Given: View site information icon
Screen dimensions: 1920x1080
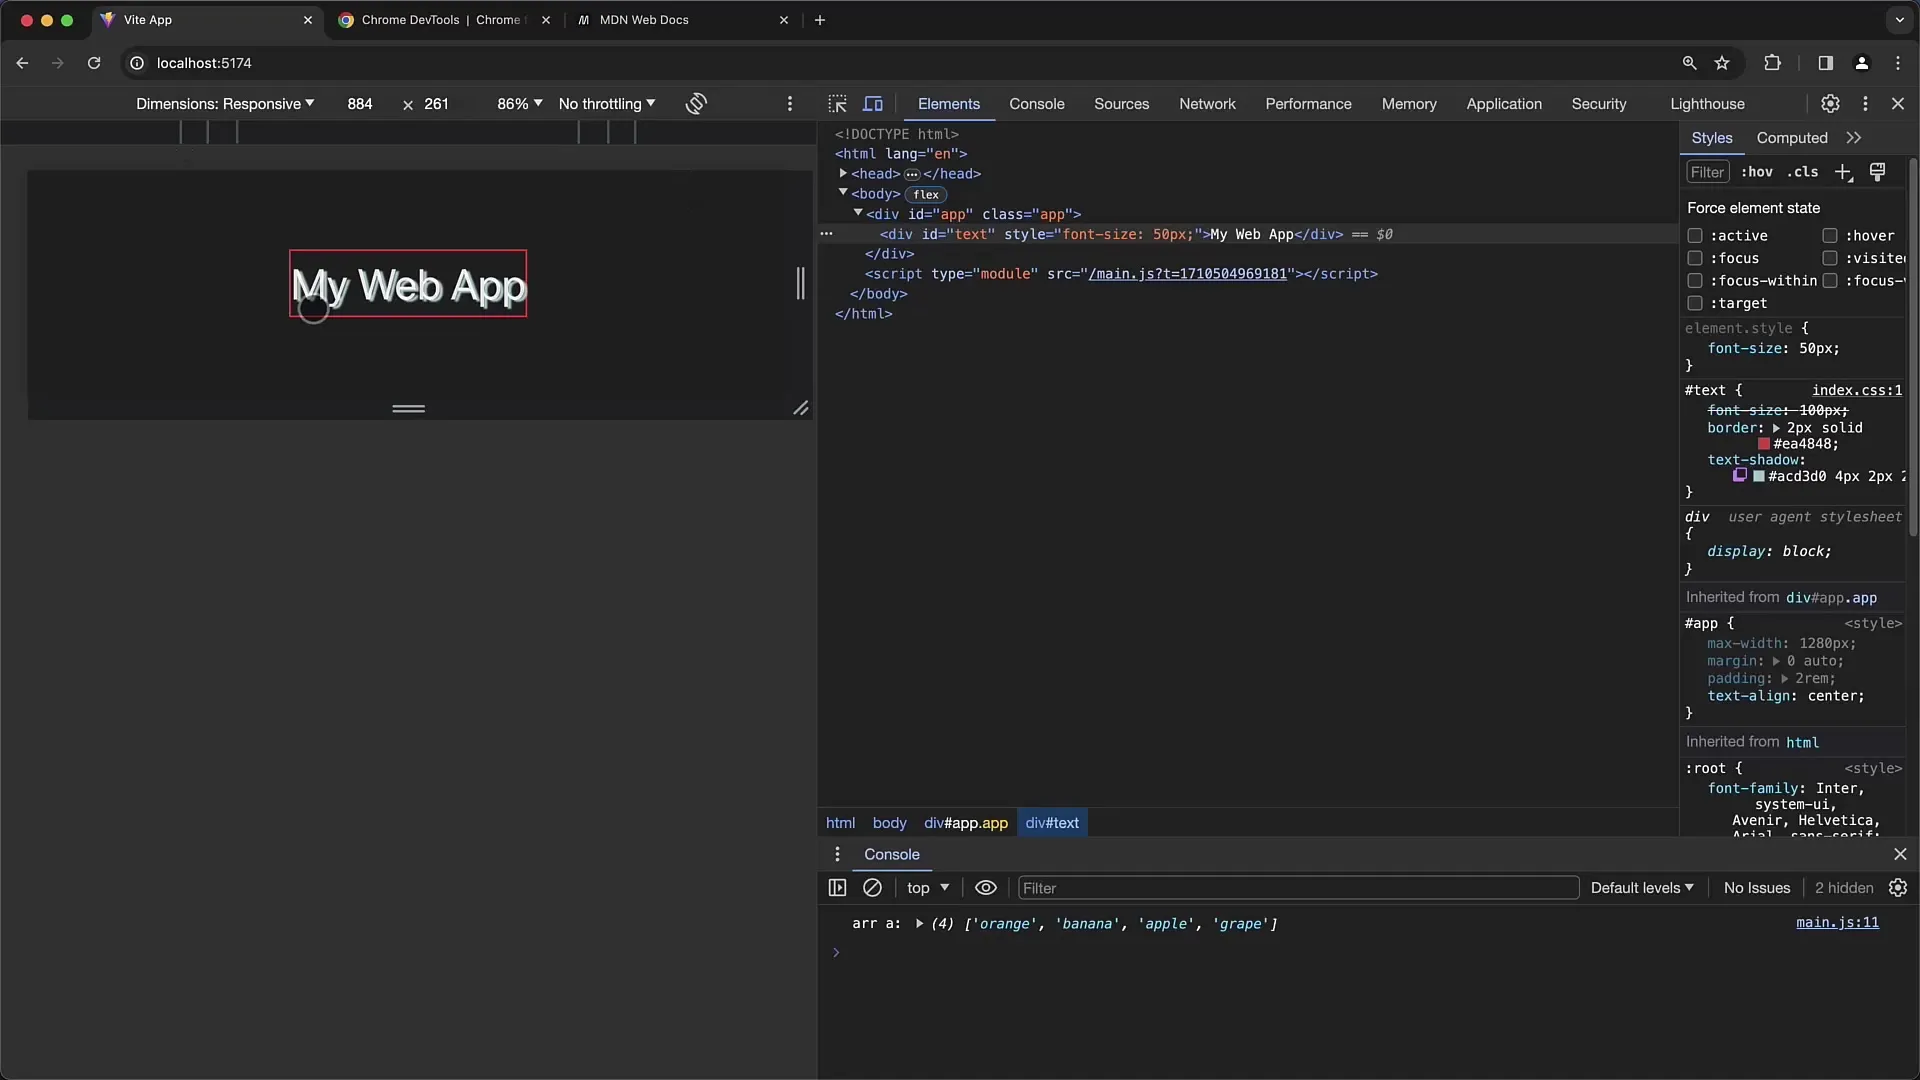Looking at the screenshot, I should tap(137, 63).
